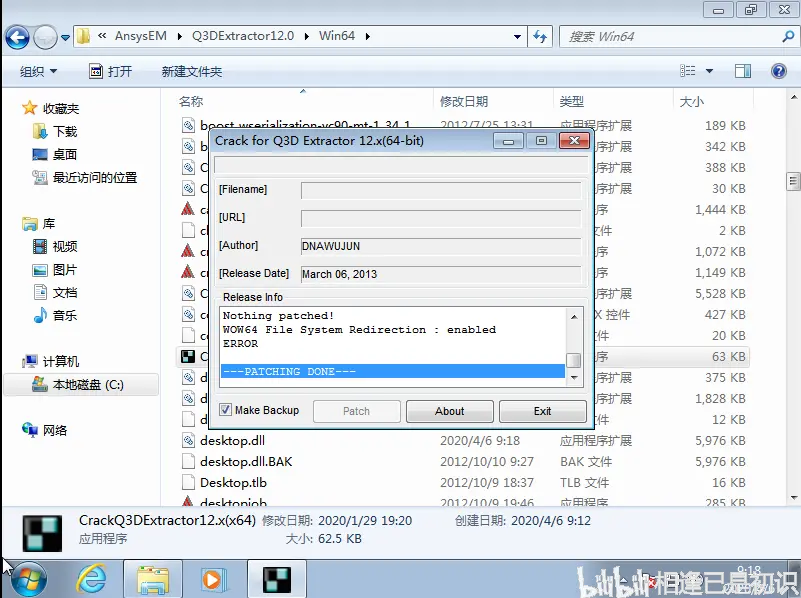Open the 图片 library
The width and height of the screenshot is (801, 598).
(x=55, y=270)
